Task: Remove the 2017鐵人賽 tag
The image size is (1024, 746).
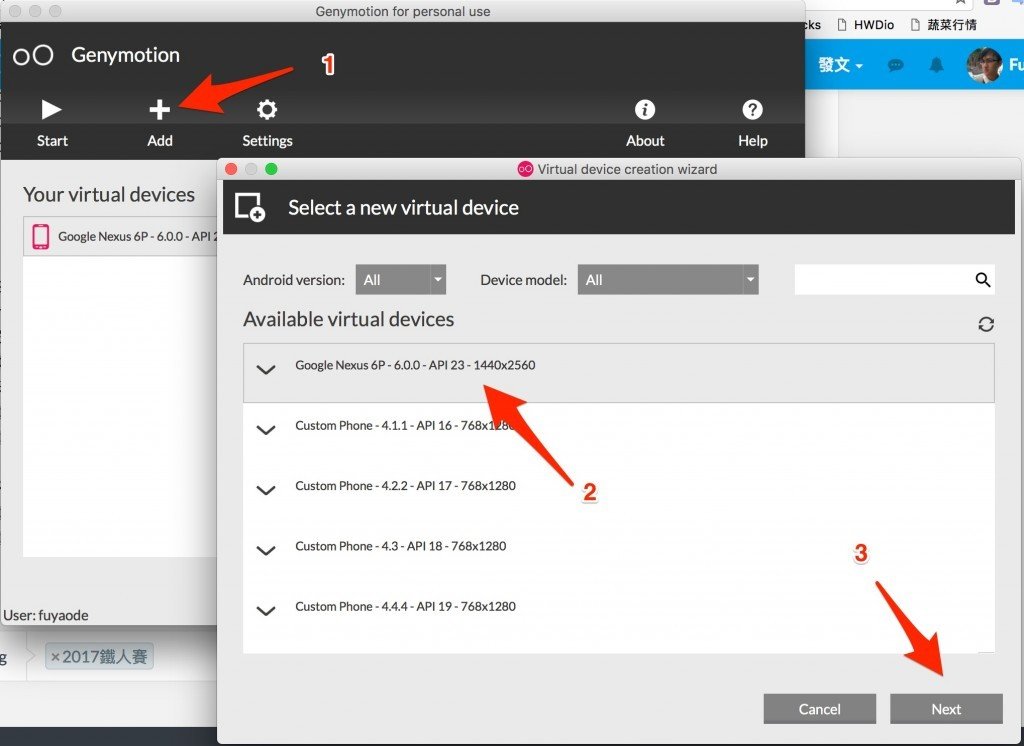Action: click(56, 657)
